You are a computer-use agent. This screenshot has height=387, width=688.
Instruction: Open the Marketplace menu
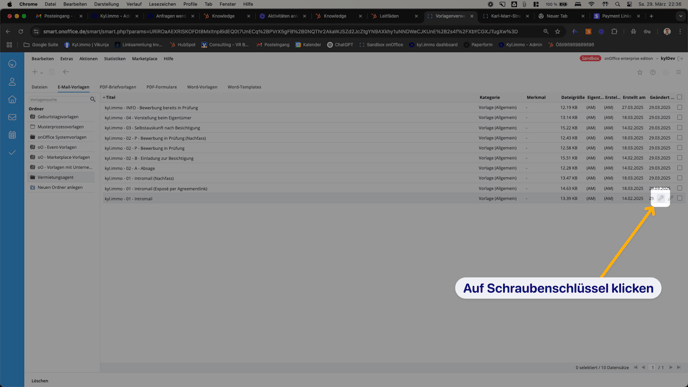pos(144,59)
